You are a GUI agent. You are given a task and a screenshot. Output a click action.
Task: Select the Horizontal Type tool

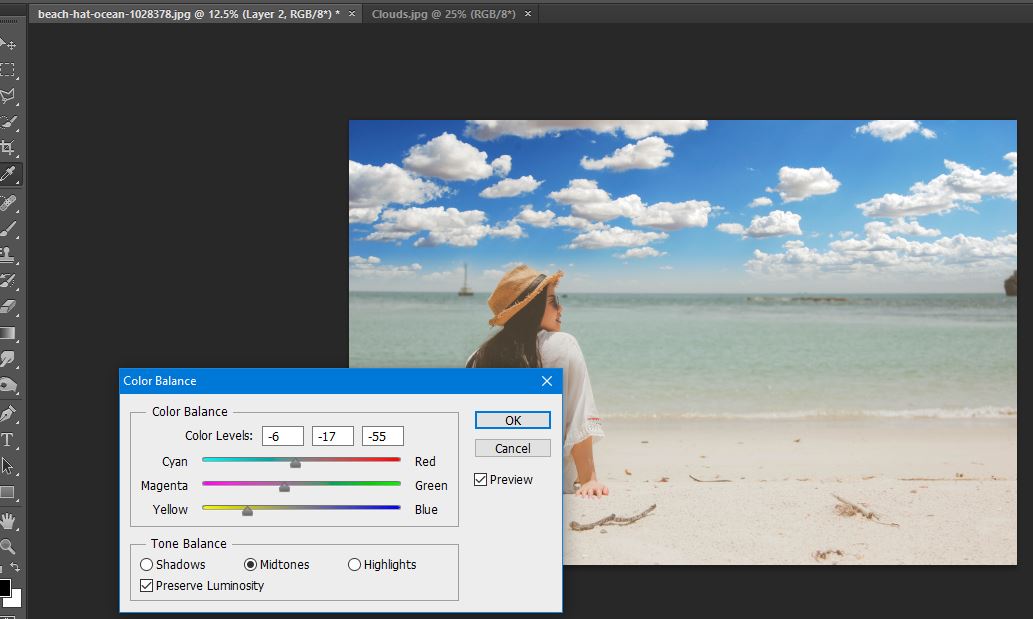pos(8,440)
